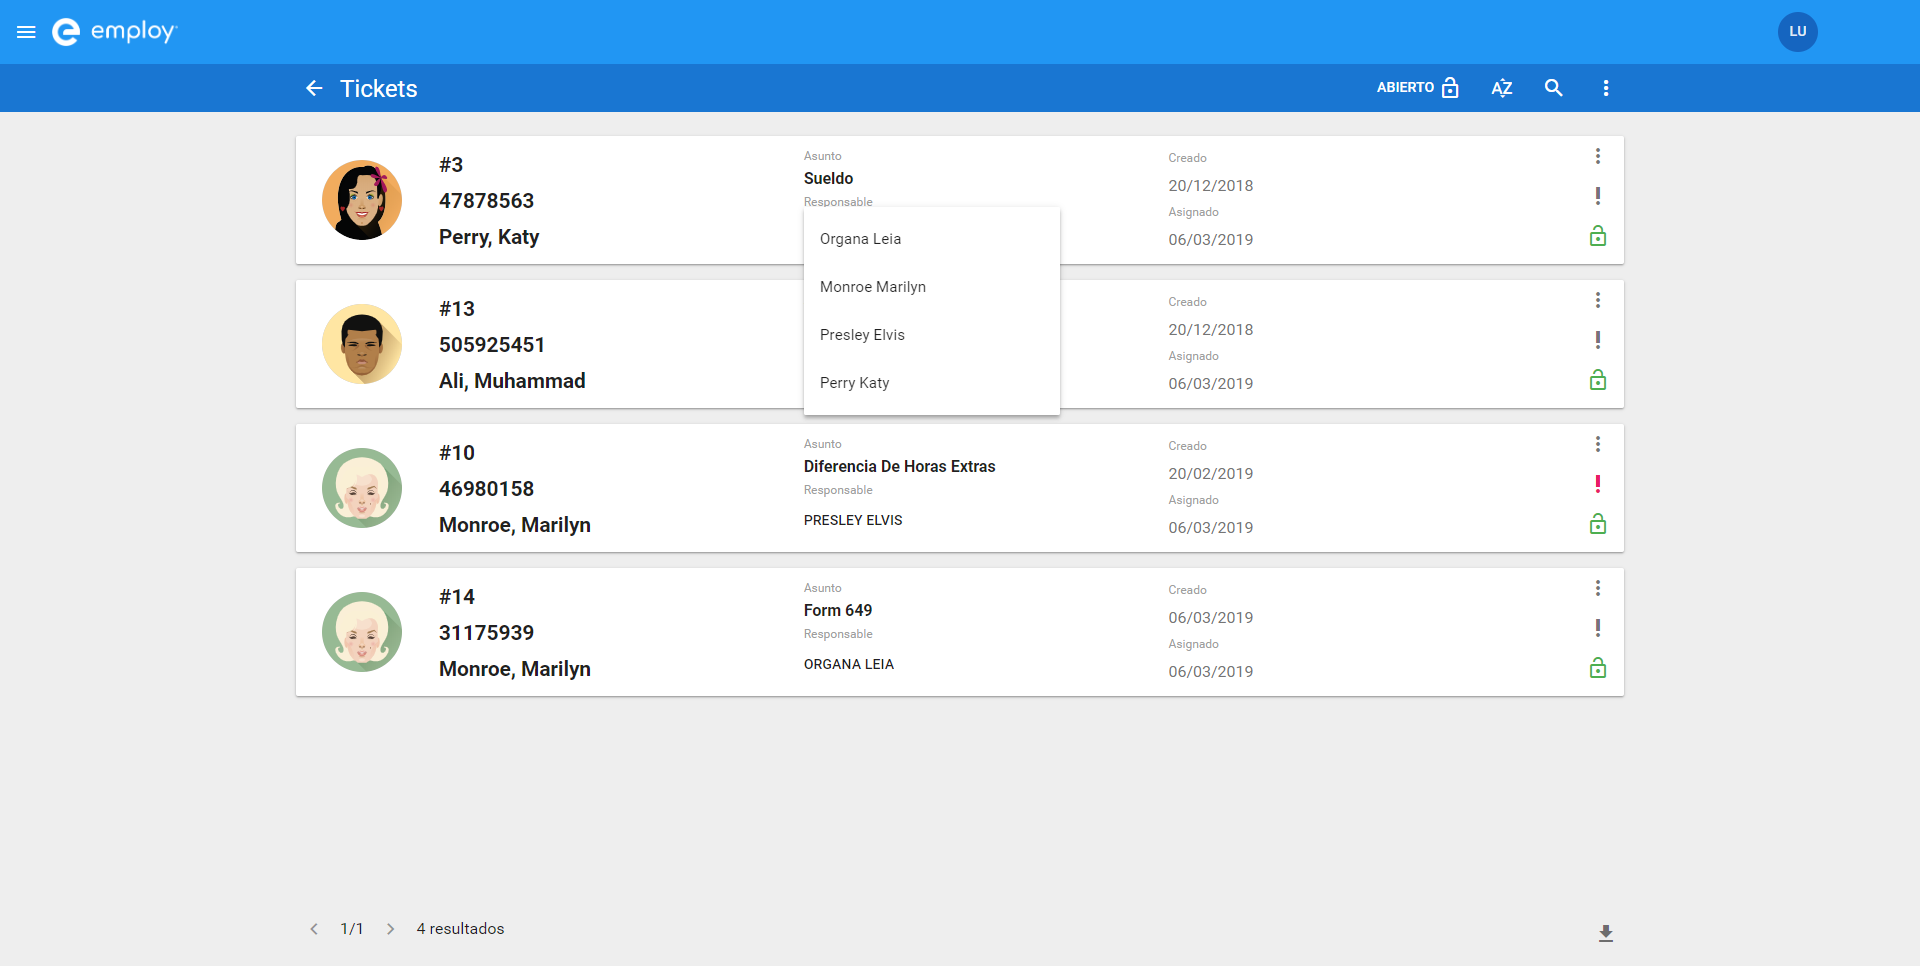Open the LU user avatar menu
Image resolution: width=1920 pixels, height=966 pixels.
pos(1797,32)
